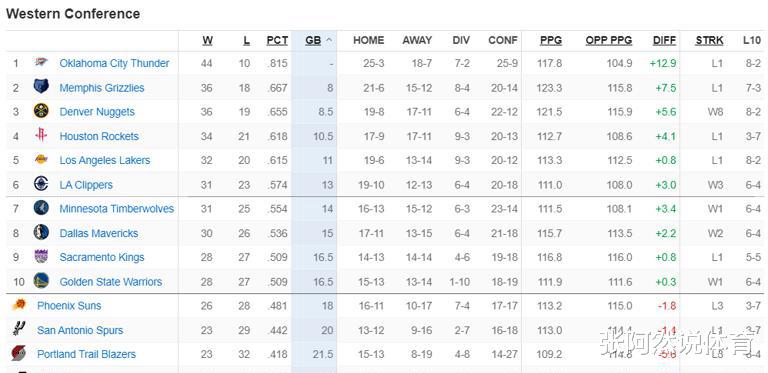
Task: Open the Golden State Warriors team link
Action: tap(111, 282)
